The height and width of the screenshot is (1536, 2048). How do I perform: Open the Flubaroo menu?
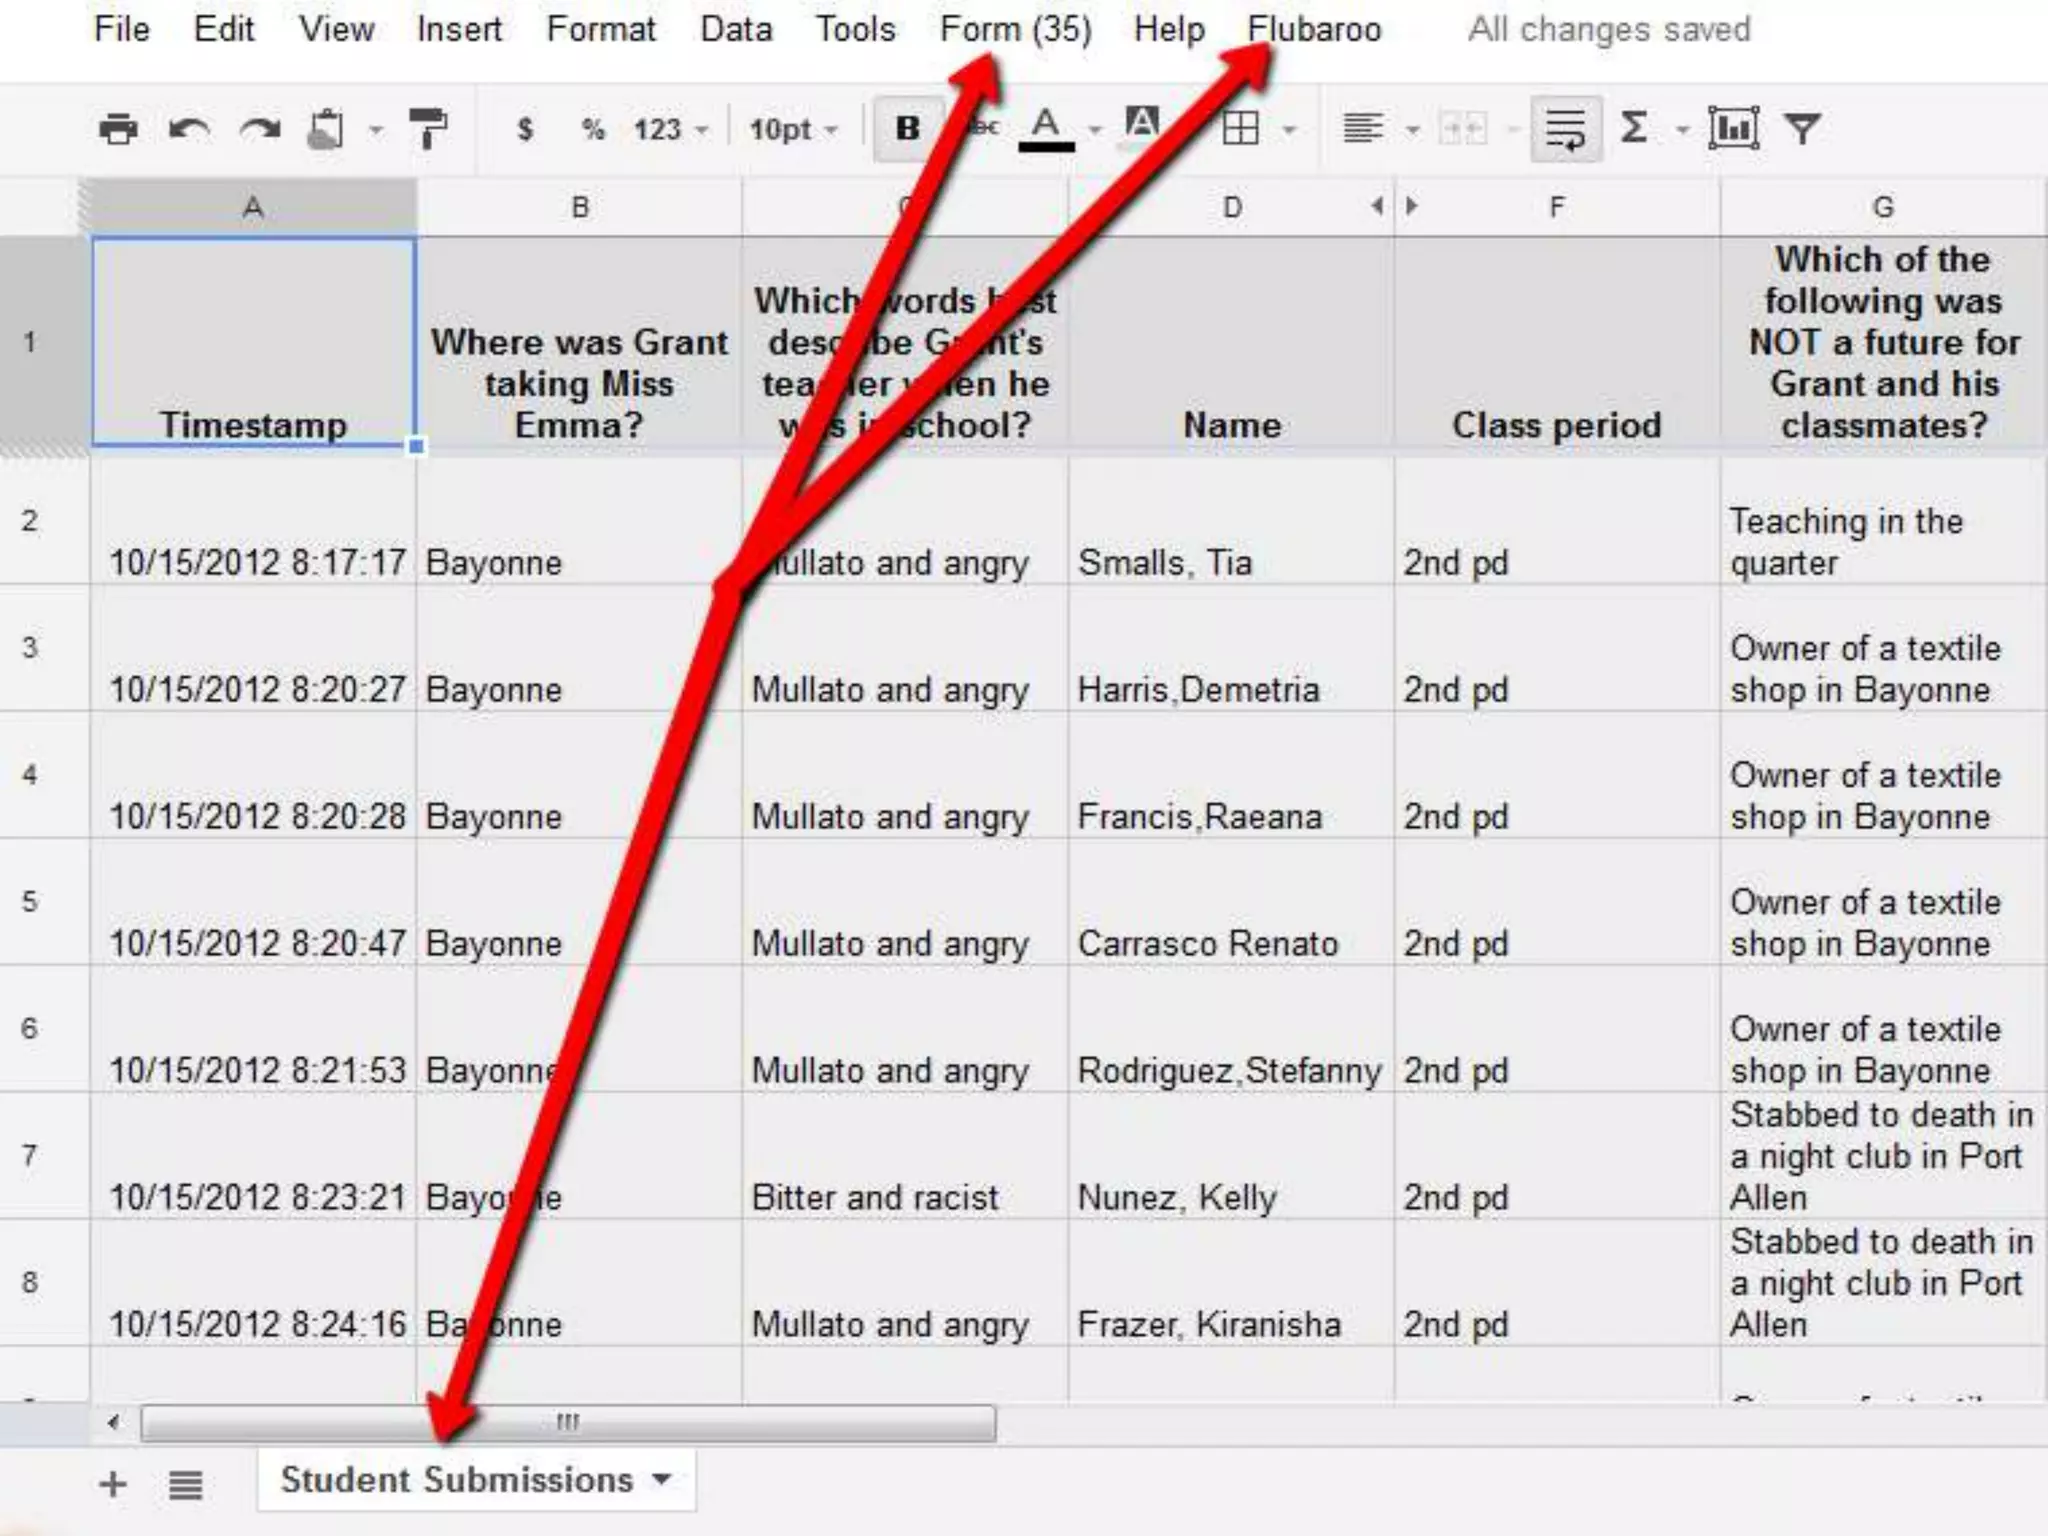(x=1314, y=29)
